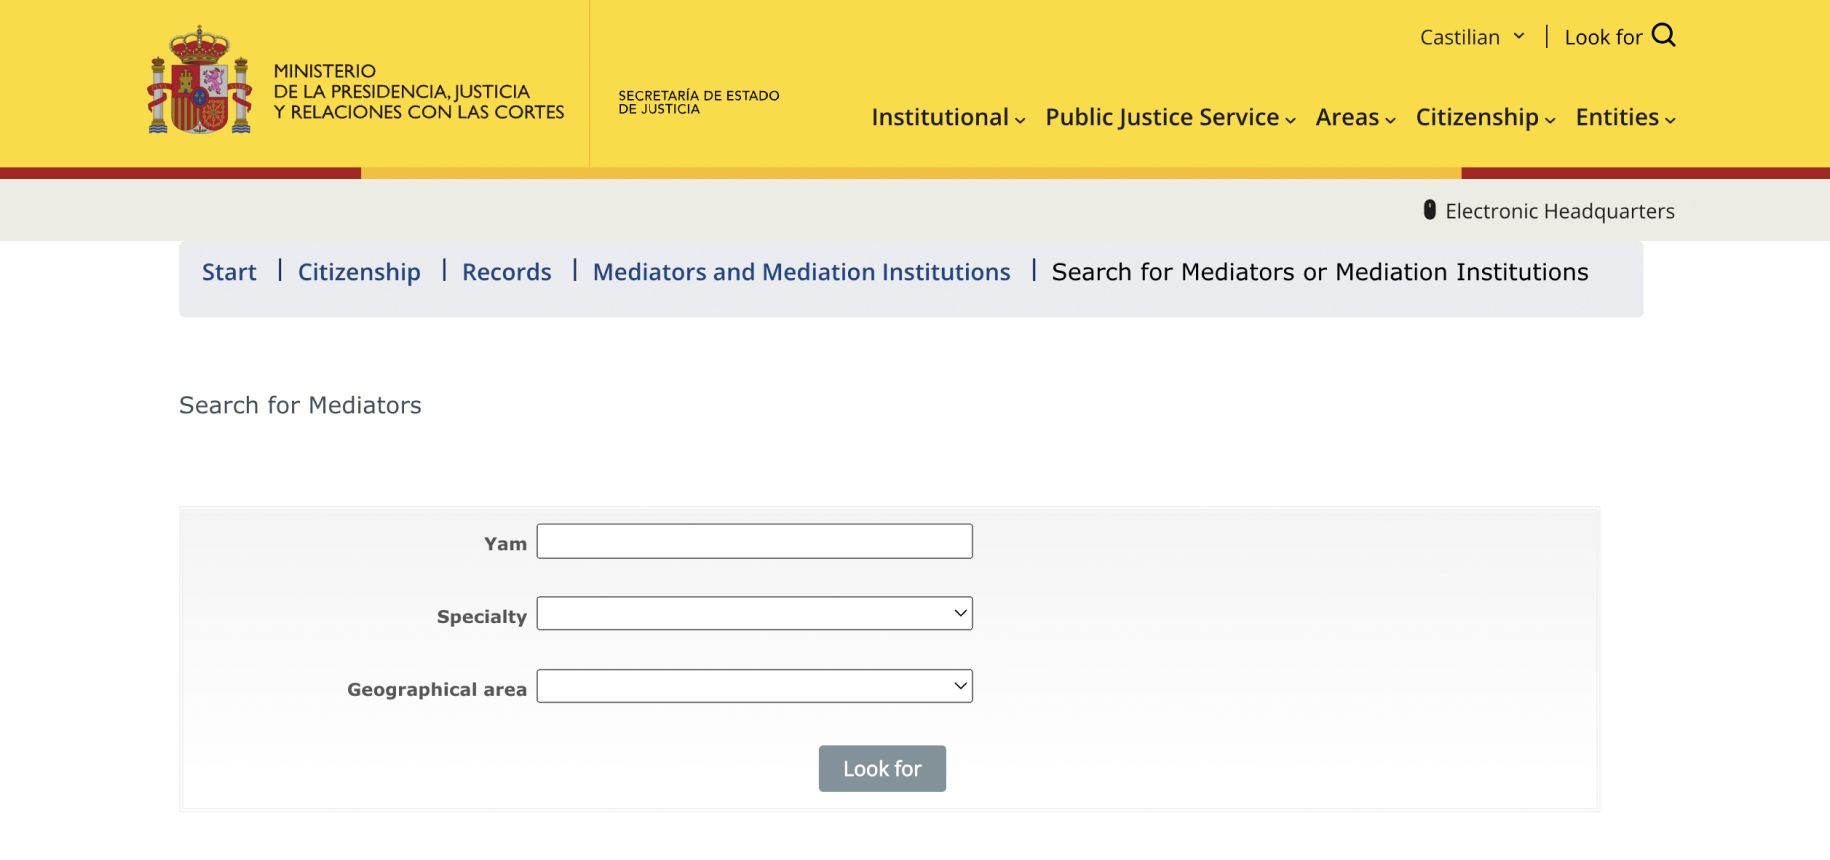This screenshot has height=860, width=1830.
Task: Click the Electronic Headquarters link
Action: pyautogui.click(x=1559, y=211)
